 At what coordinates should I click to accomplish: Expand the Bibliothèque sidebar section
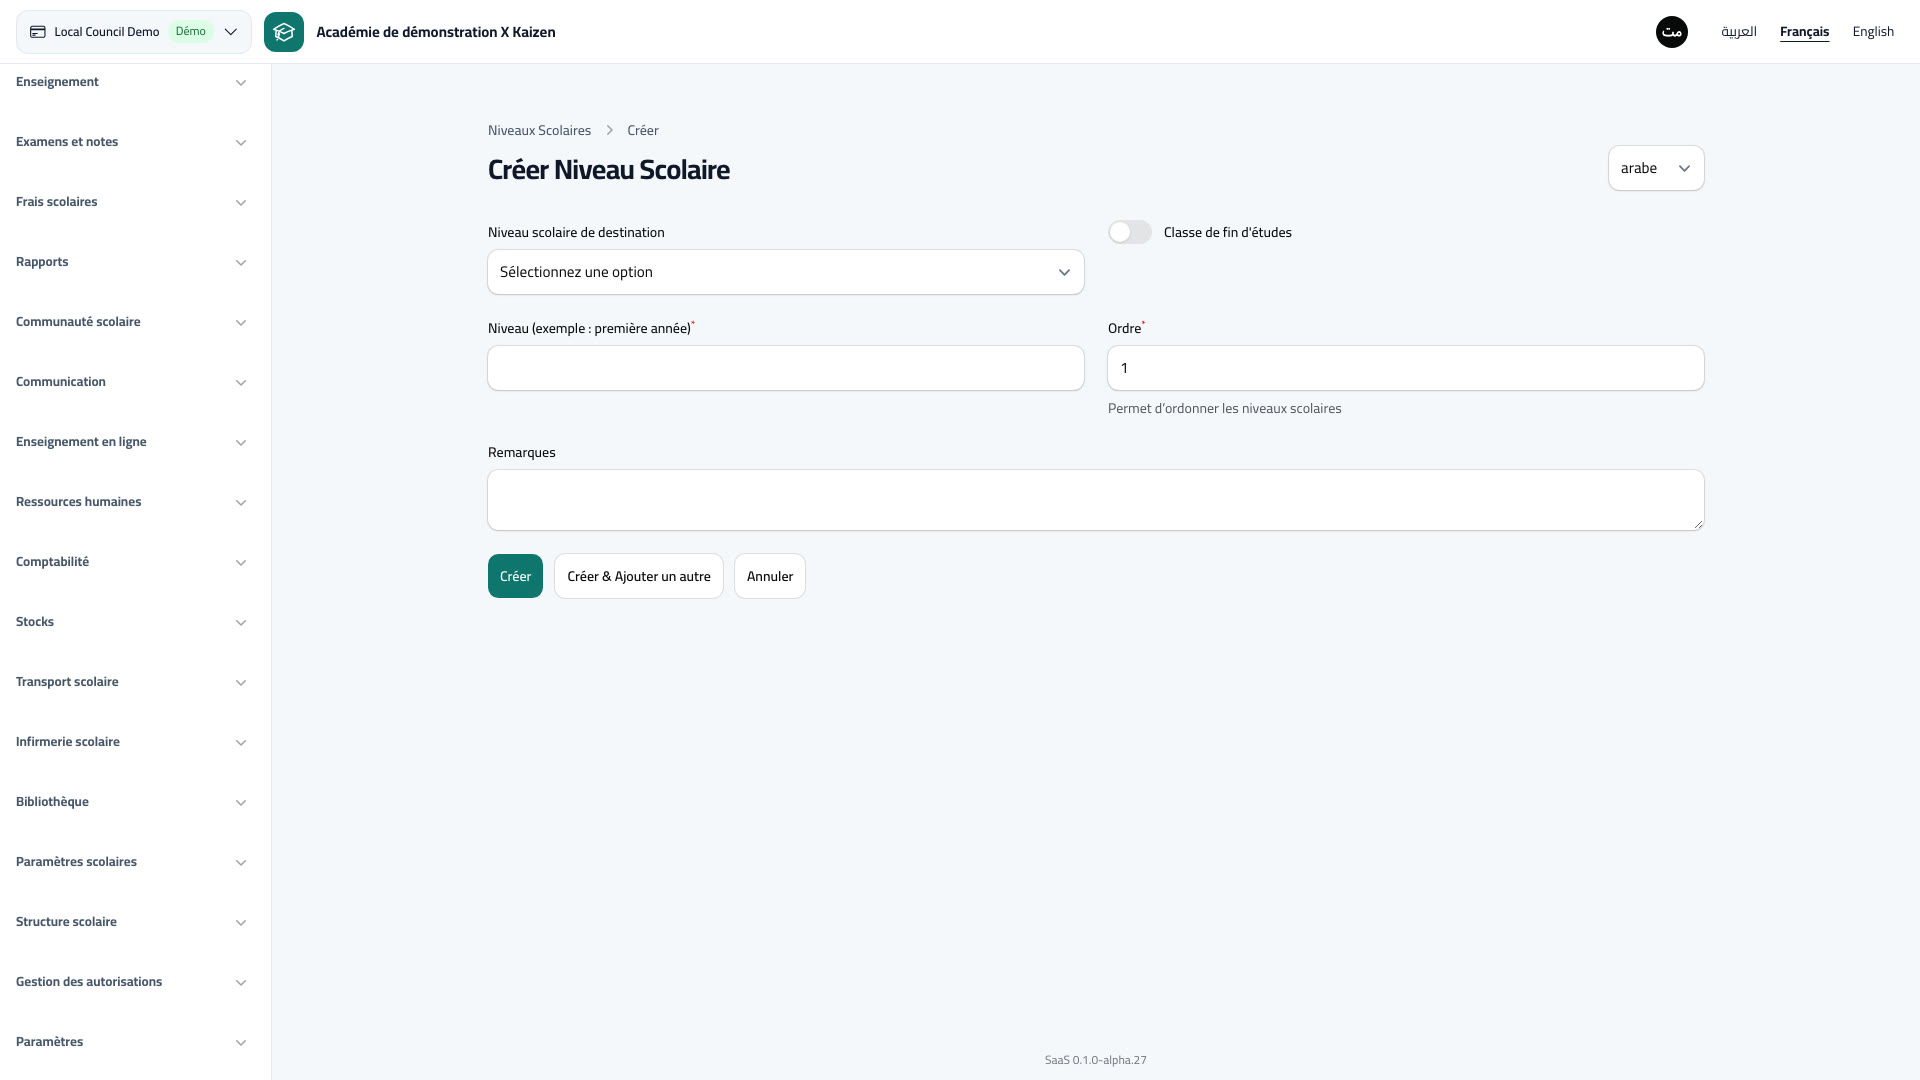pyautogui.click(x=132, y=802)
